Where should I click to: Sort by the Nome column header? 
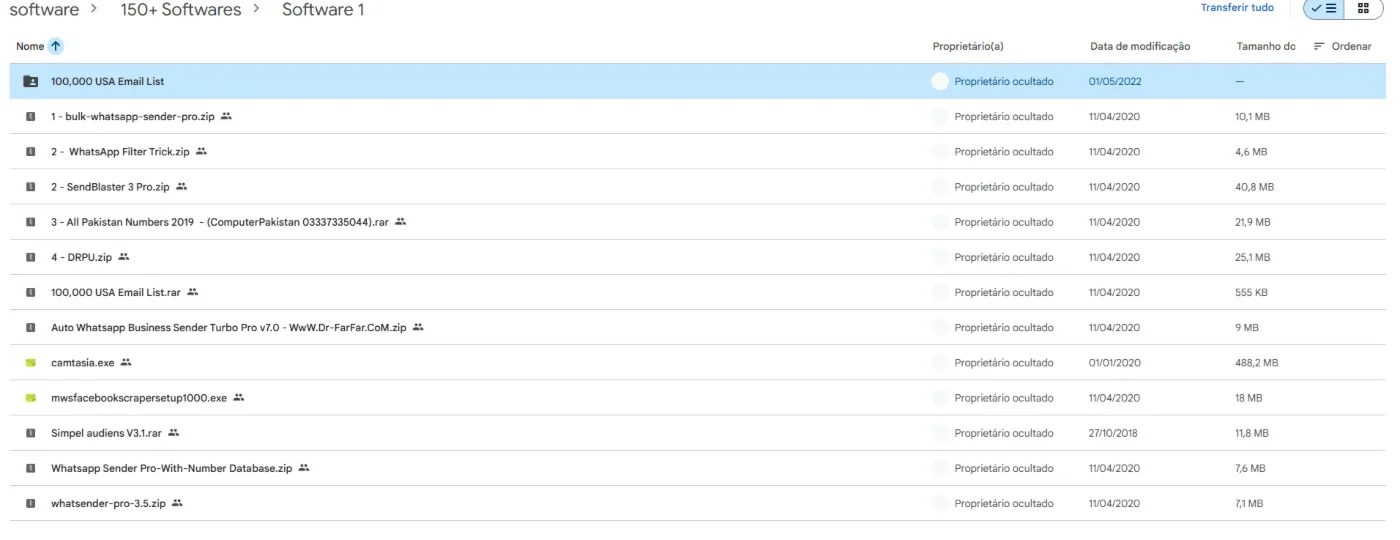pyautogui.click(x=30, y=46)
